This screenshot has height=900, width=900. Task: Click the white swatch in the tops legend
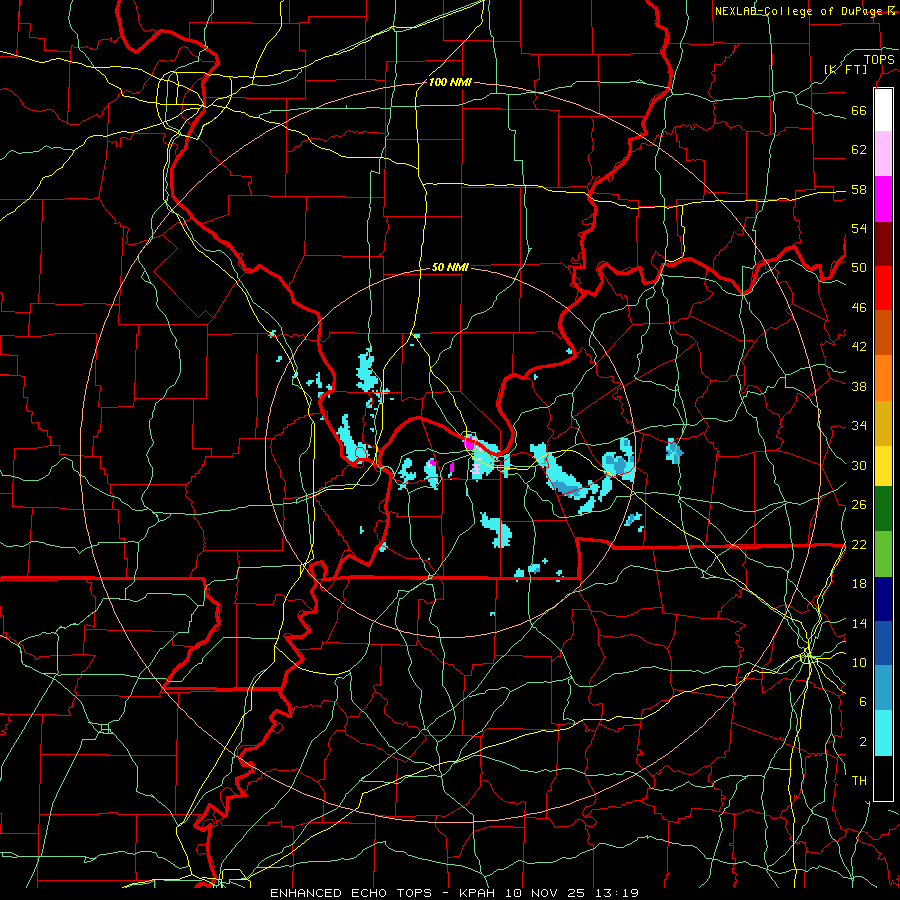(883, 110)
